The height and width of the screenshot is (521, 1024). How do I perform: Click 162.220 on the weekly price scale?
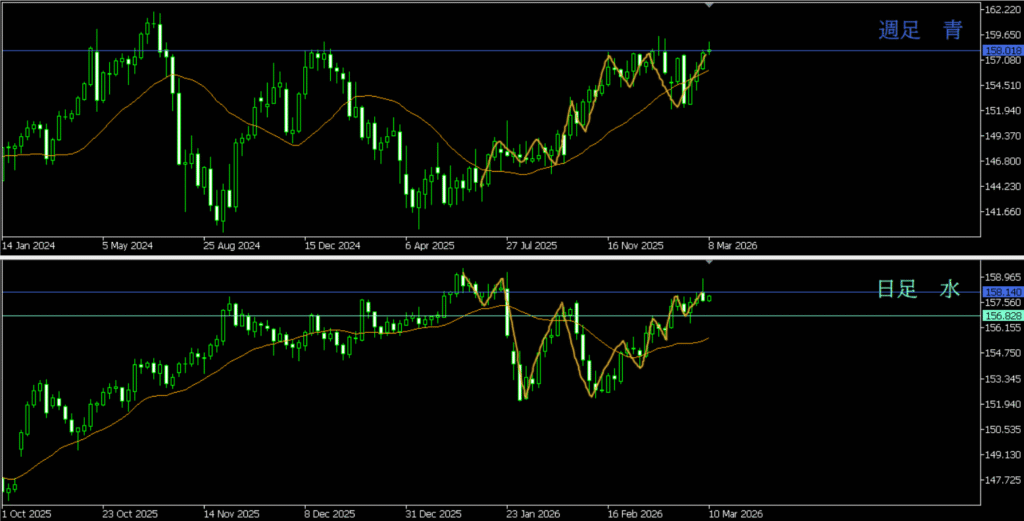point(1000,10)
